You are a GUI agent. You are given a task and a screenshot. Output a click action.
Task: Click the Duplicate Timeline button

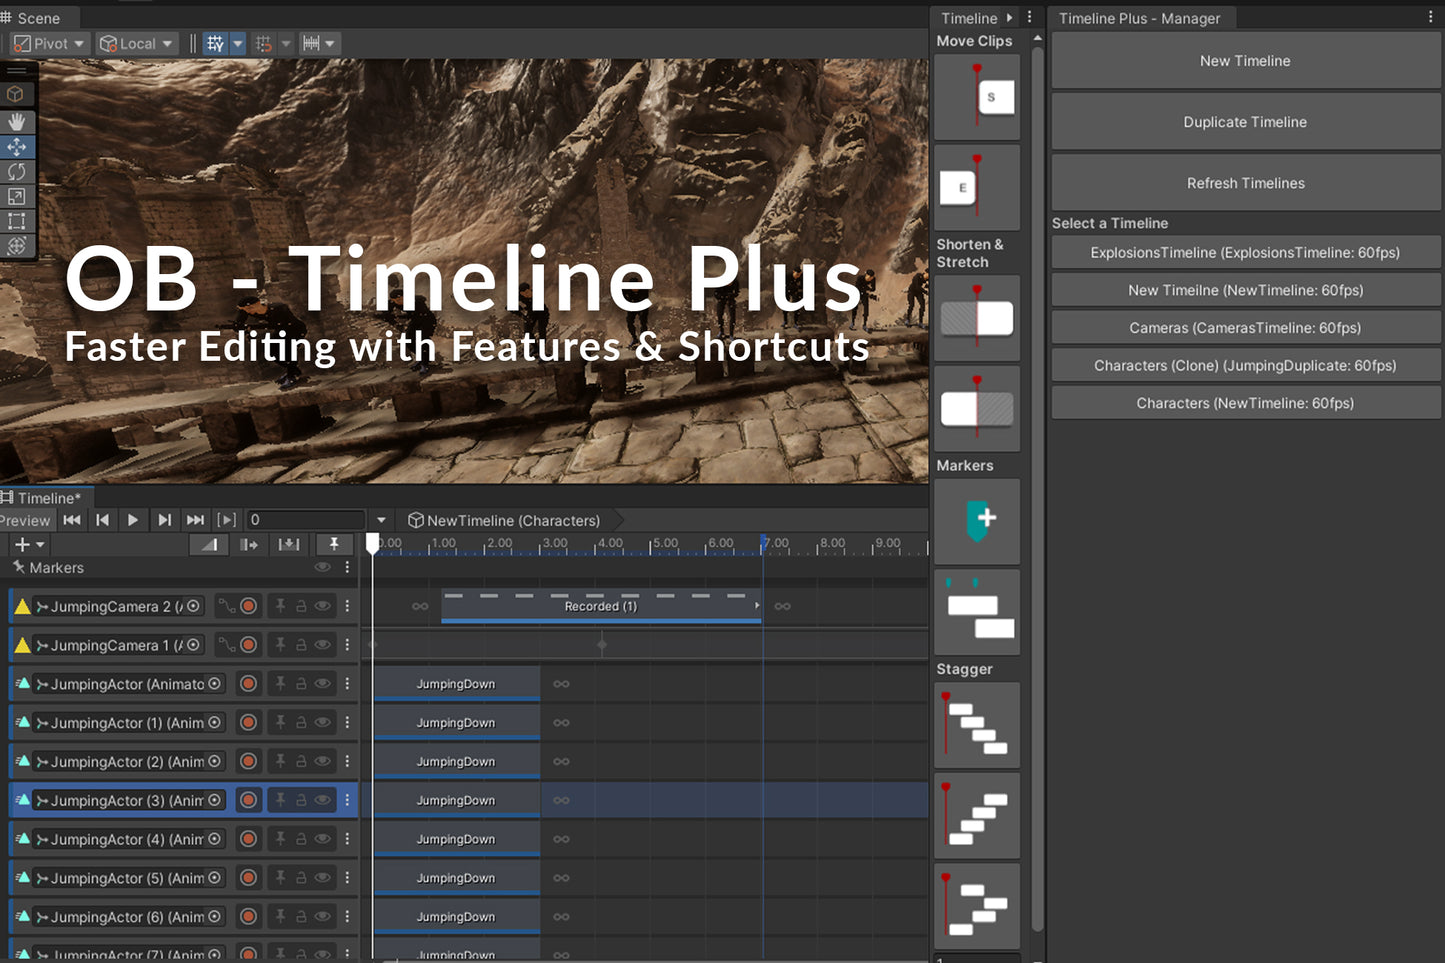coord(1245,121)
